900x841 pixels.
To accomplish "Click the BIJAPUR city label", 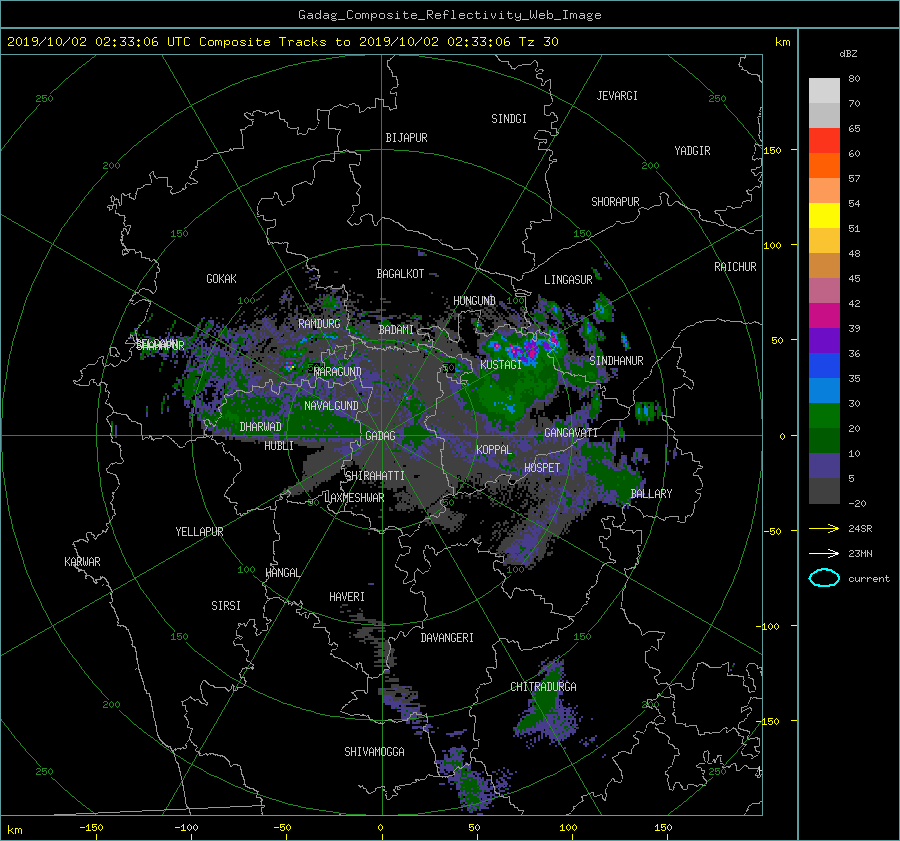I will (406, 138).
